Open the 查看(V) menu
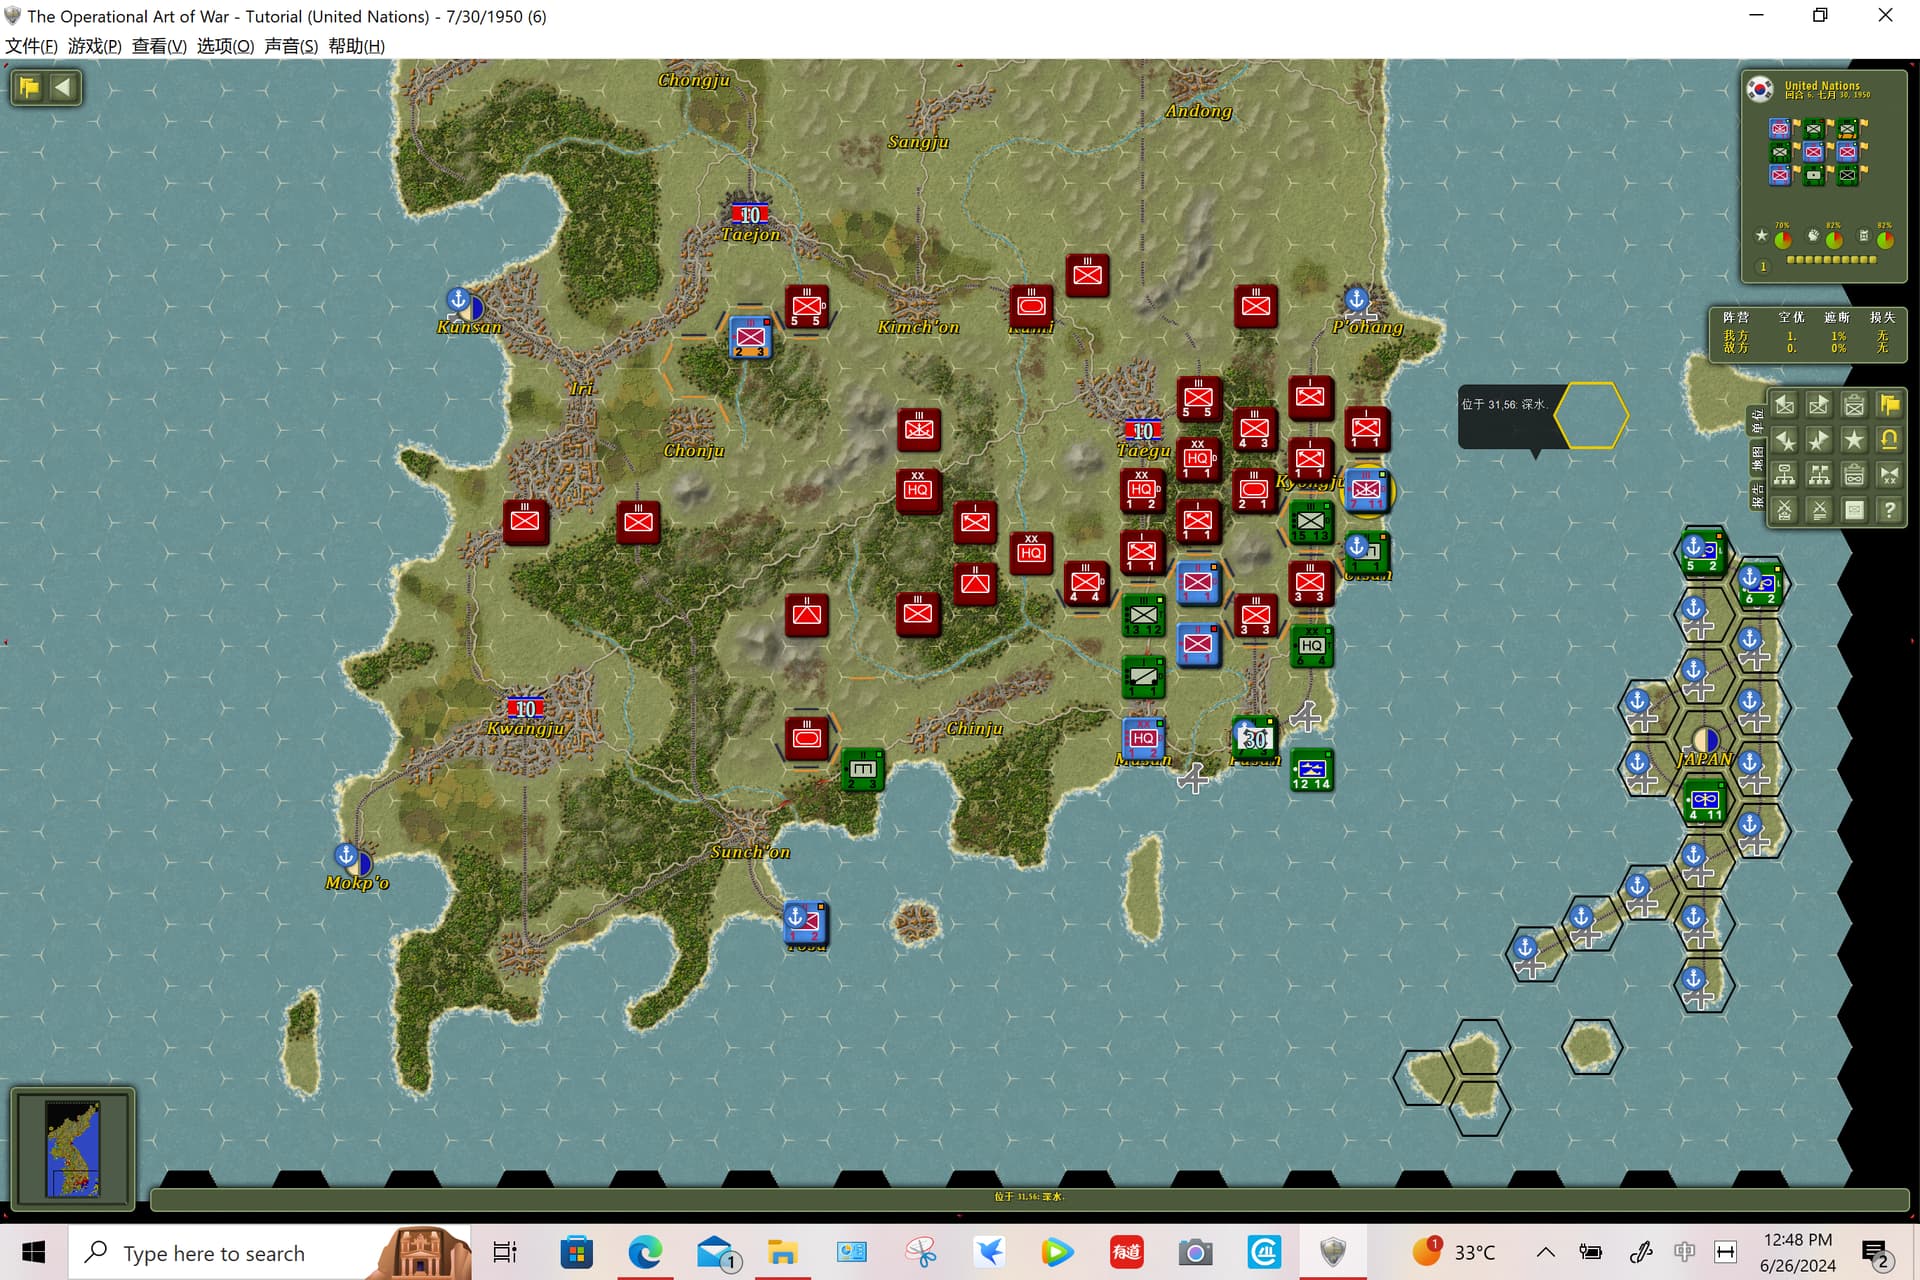 pos(159,46)
